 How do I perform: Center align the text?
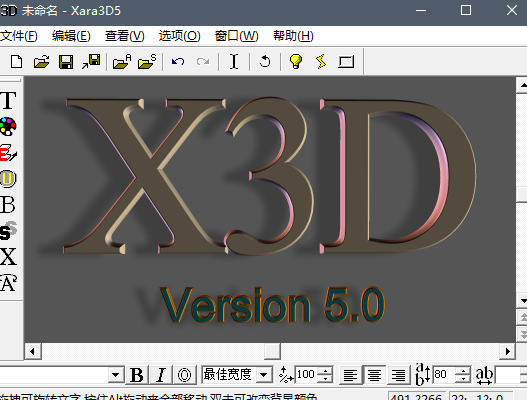(374, 375)
